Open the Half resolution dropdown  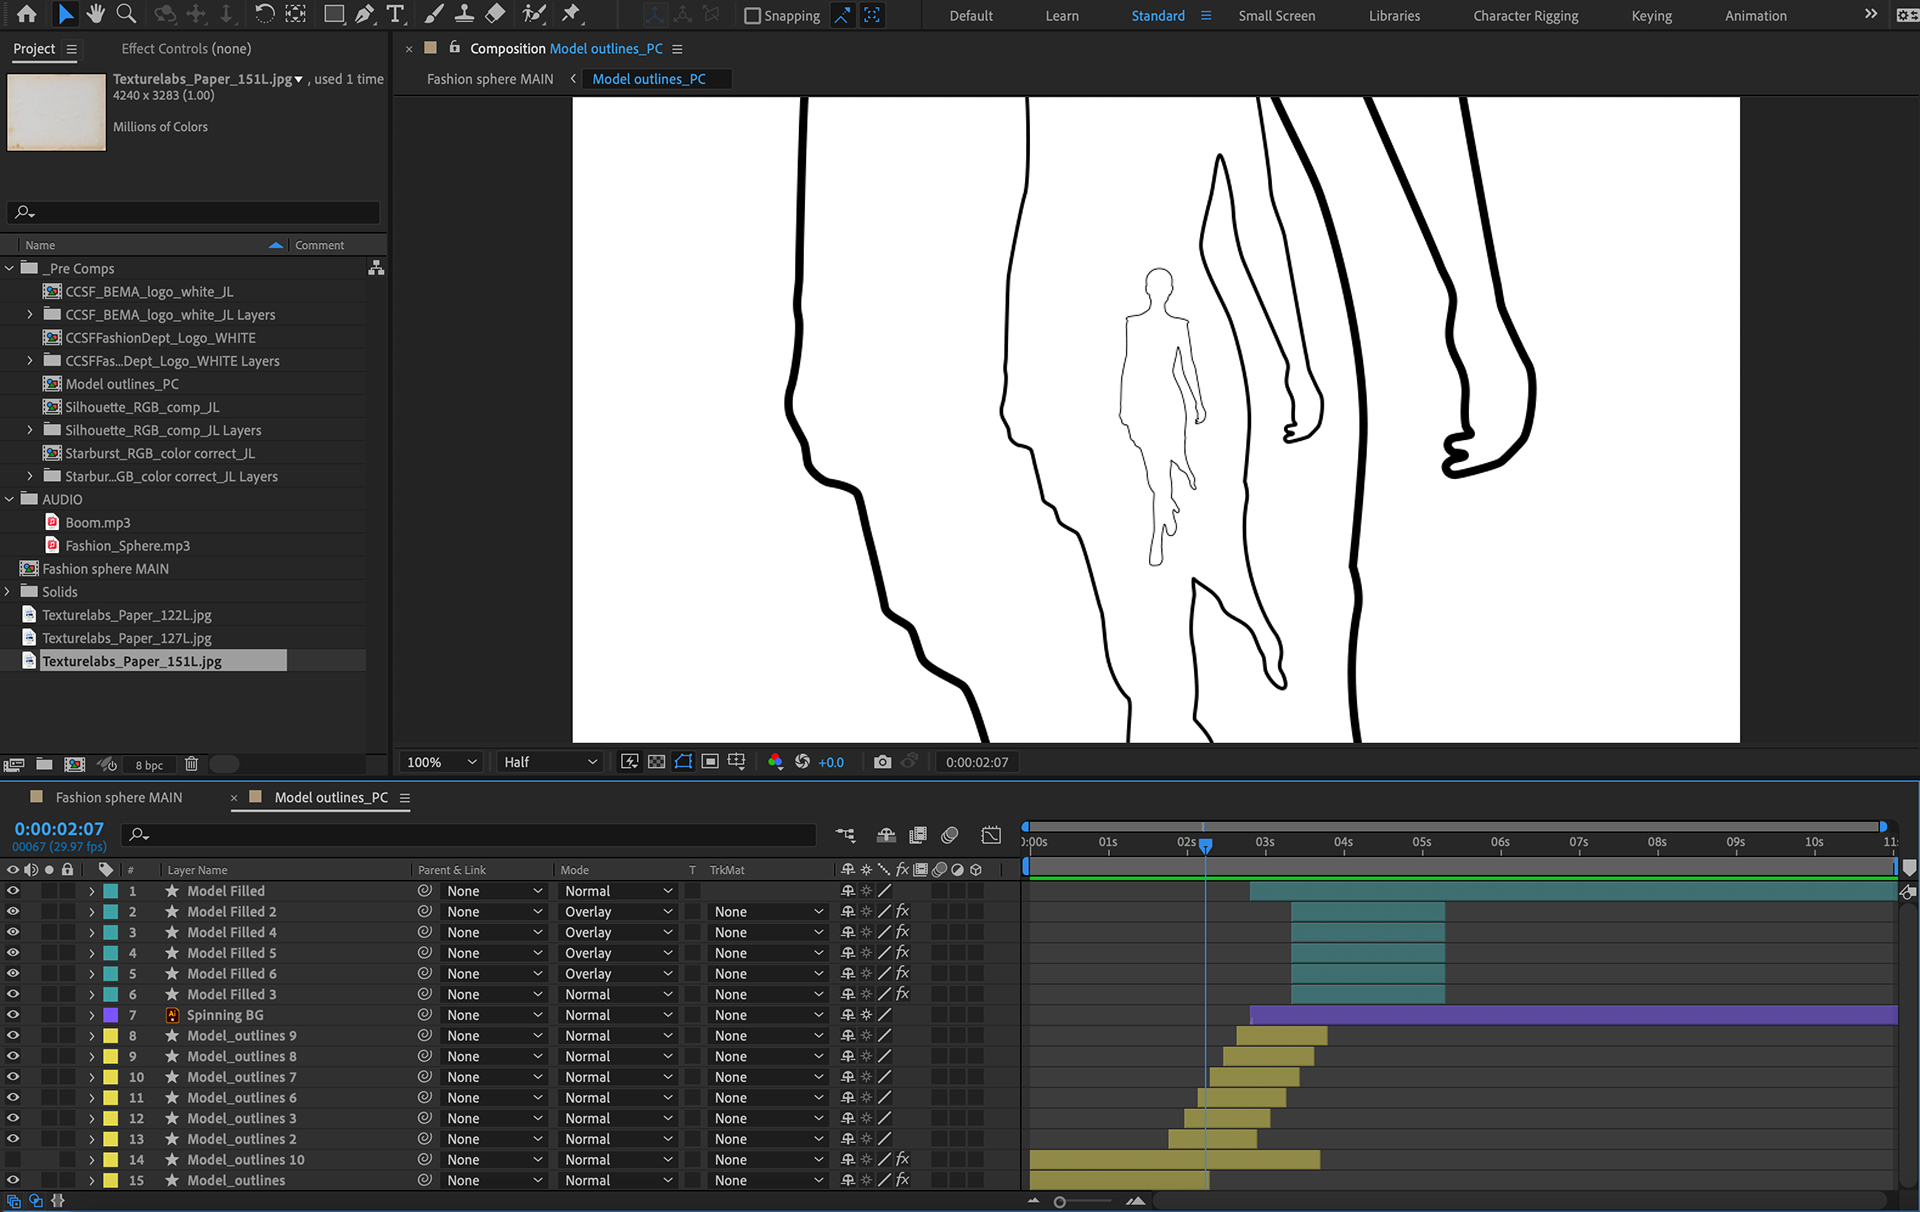pyautogui.click(x=550, y=762)
